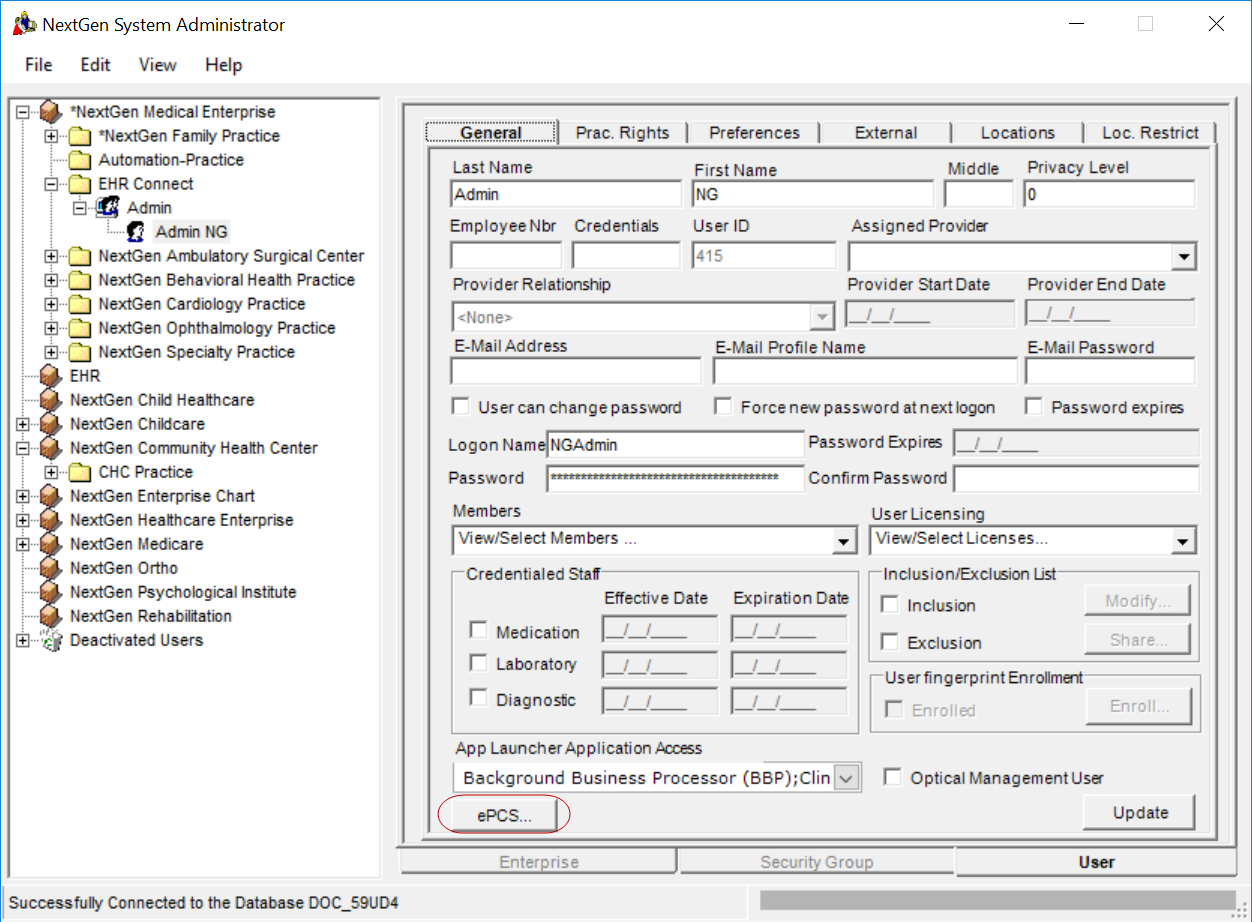The width and height of the screenshot is (1252, 922).
Task: Click the NextGen Family Practice folder icon
Action: pyautogui.click(x=80, y=136)
